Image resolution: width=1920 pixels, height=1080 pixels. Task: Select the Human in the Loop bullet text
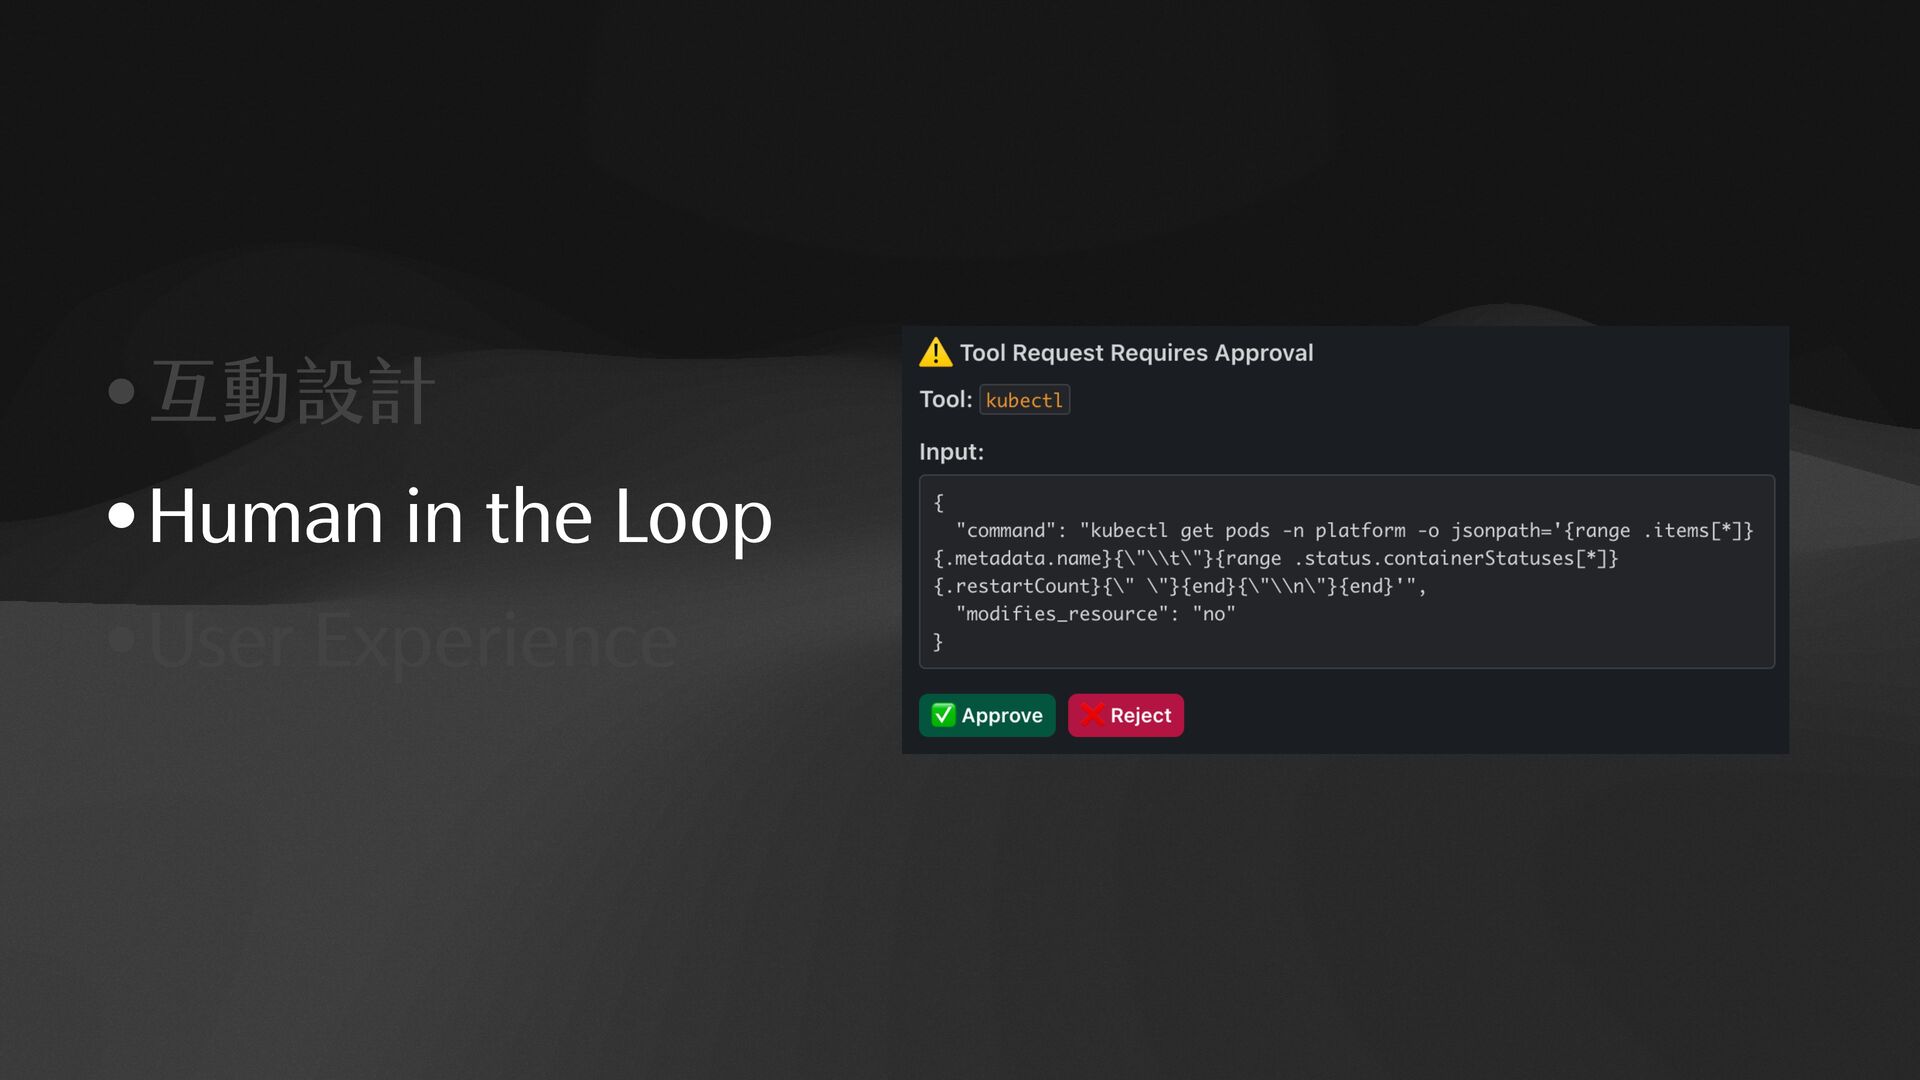click(x=460, y=516)
